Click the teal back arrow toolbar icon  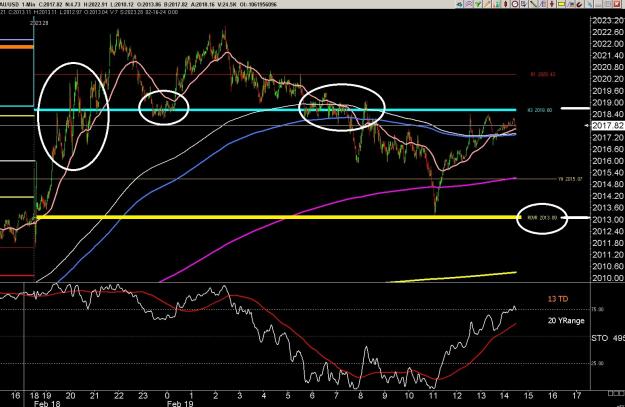(x=460, y=4)
